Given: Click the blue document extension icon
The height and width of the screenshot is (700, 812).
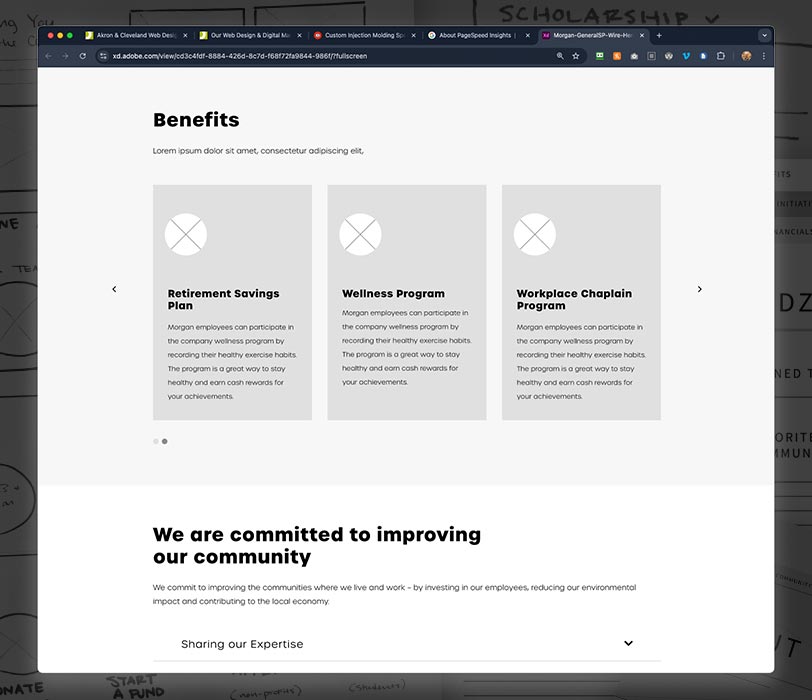Looking at the screenshot, I should pos(703,56).
